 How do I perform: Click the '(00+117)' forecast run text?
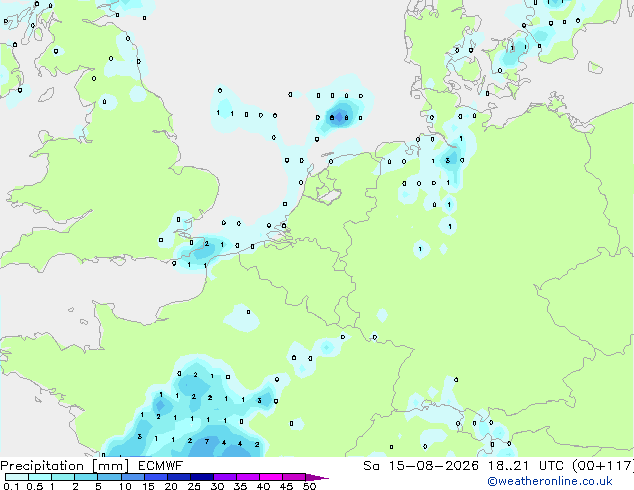[x=602, y=466]
